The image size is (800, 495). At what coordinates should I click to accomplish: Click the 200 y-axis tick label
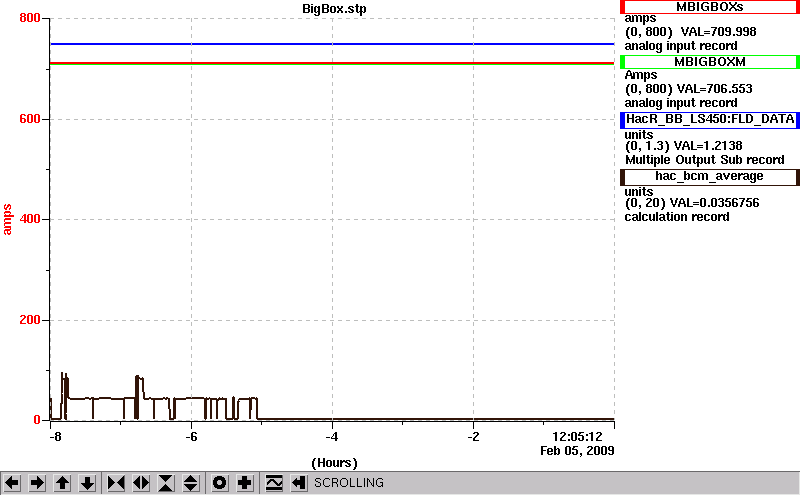click(x=30, y=320)
